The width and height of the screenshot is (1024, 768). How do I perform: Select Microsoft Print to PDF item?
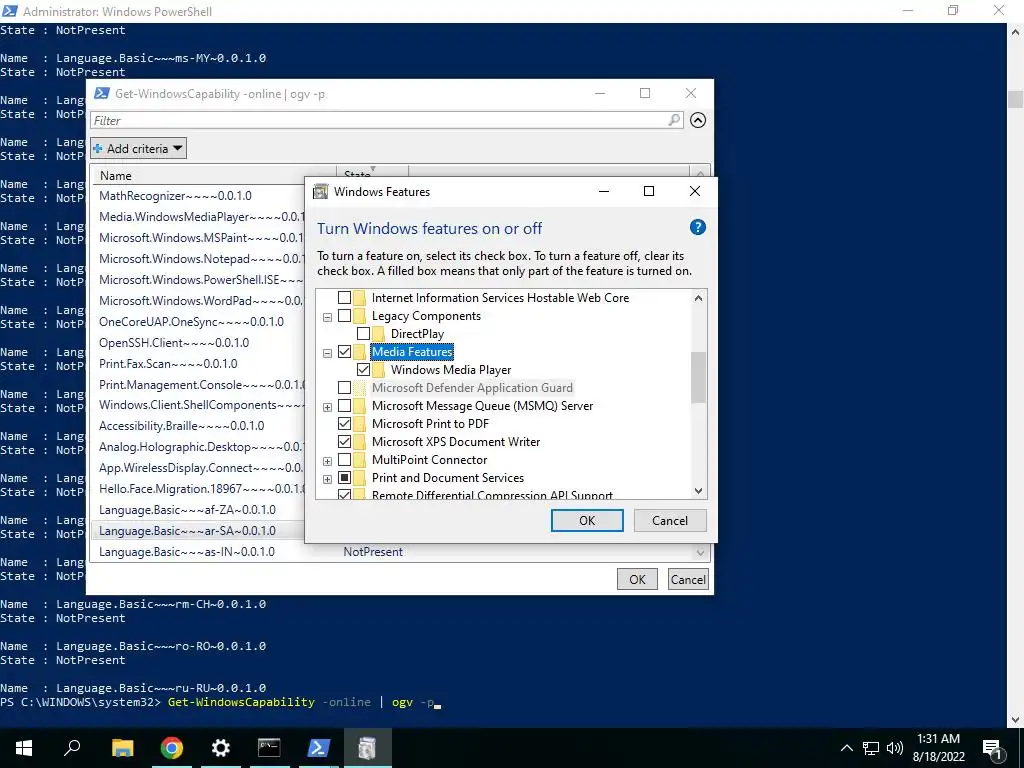(430, 424)
